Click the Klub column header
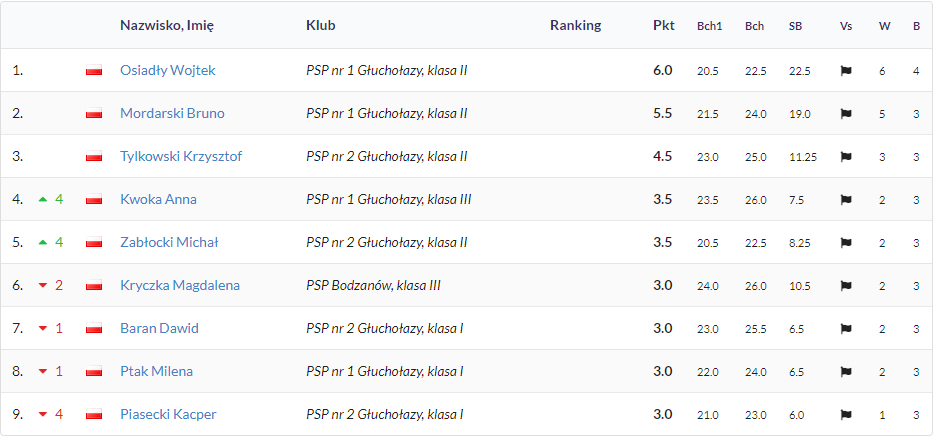Image resolution: width=936 pixels, height=438 pixels. [x=321, y=26]
